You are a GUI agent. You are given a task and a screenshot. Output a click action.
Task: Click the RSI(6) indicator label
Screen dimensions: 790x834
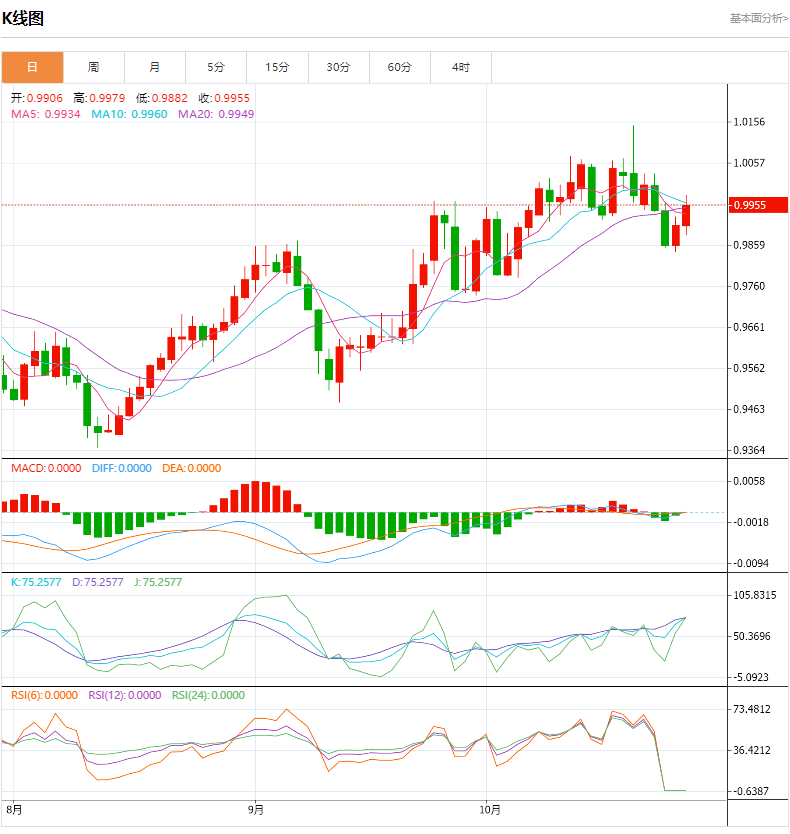pos(46,695)
